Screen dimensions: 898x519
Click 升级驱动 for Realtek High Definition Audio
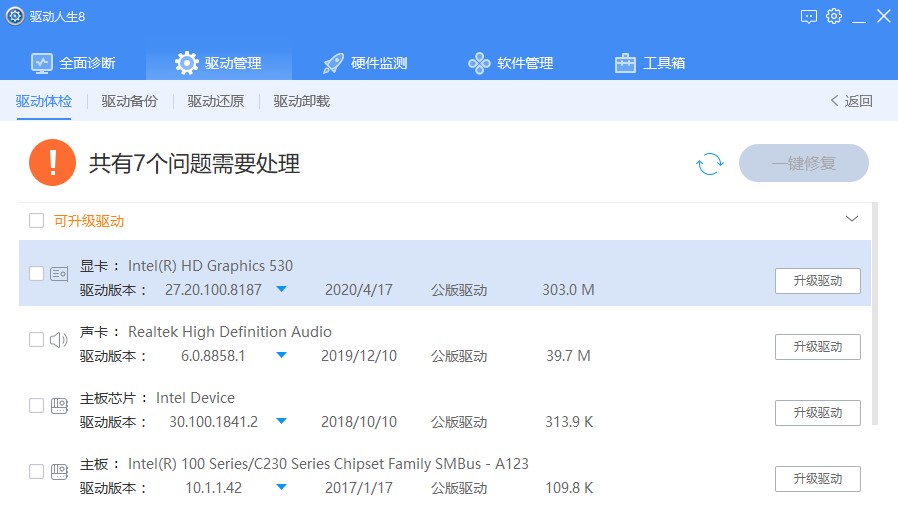coord(818,347)
